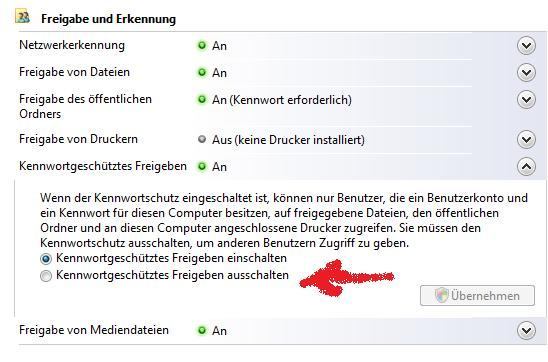Click the gray status dot for Freigabe von Druckern
This screenshot has height=362, width=548.
(202, 139)
